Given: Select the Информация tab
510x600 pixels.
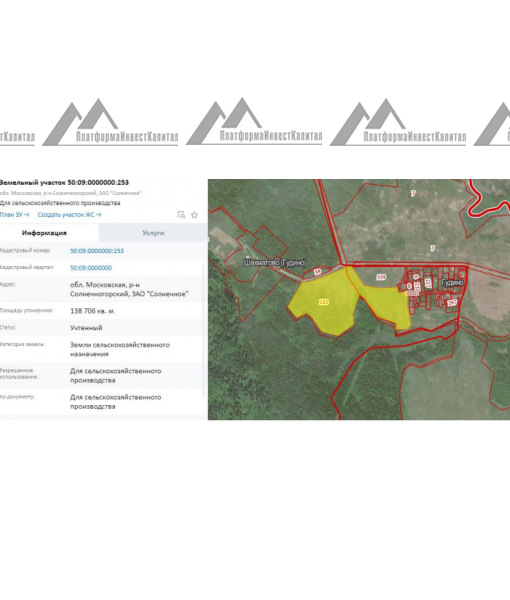Looking at the screenshot, I should (x=44, y=233).
